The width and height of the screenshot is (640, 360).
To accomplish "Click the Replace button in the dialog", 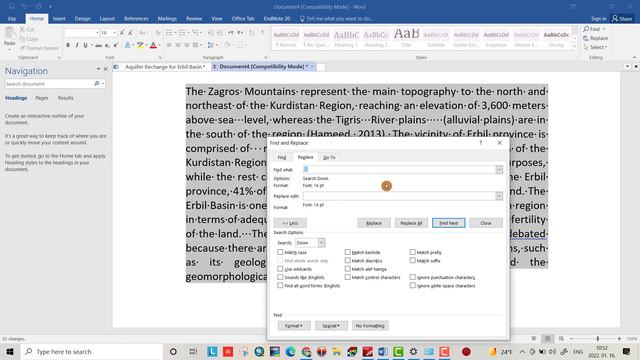I will coord(374,223).
